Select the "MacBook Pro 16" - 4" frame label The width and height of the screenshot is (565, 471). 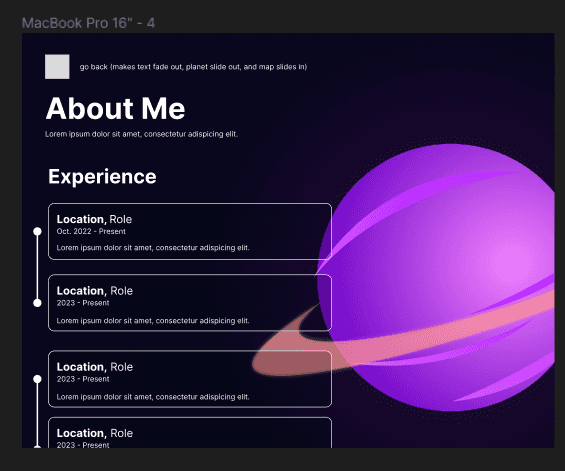(88, 23)
